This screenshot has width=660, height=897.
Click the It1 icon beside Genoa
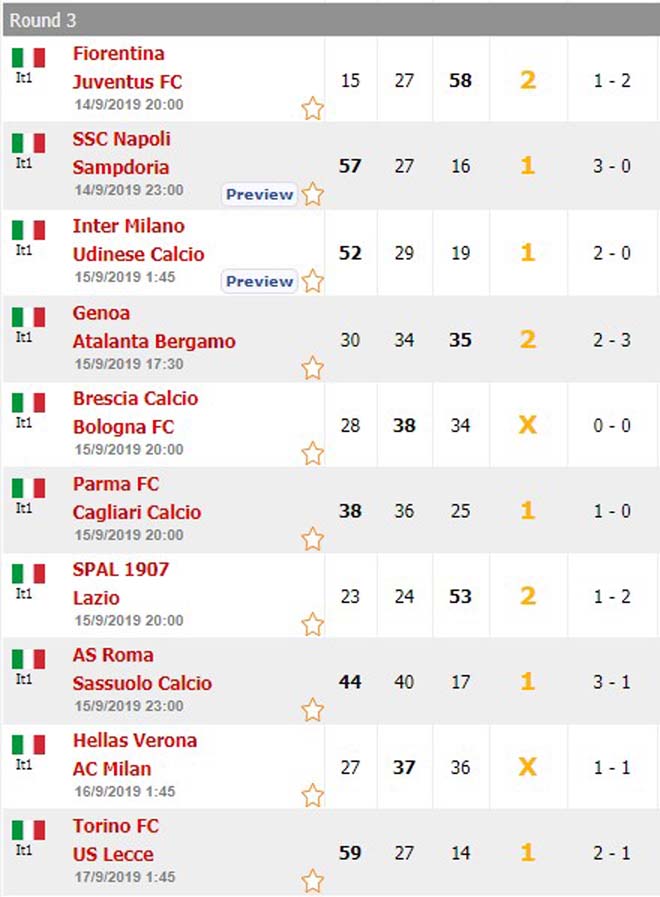pyautogui.click(x=28, y=318)
